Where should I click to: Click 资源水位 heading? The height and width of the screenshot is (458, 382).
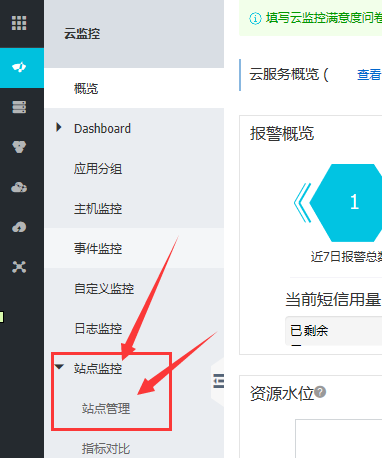pos(282,394)
